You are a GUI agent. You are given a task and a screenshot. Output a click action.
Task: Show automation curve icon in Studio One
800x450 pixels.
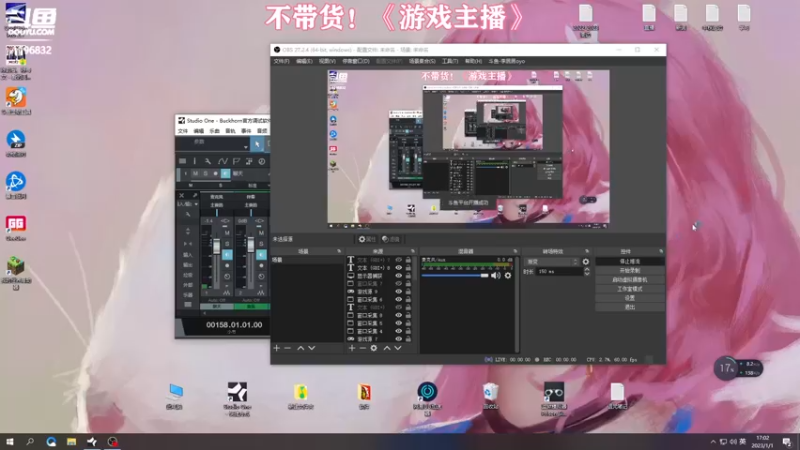pos(223,161)
